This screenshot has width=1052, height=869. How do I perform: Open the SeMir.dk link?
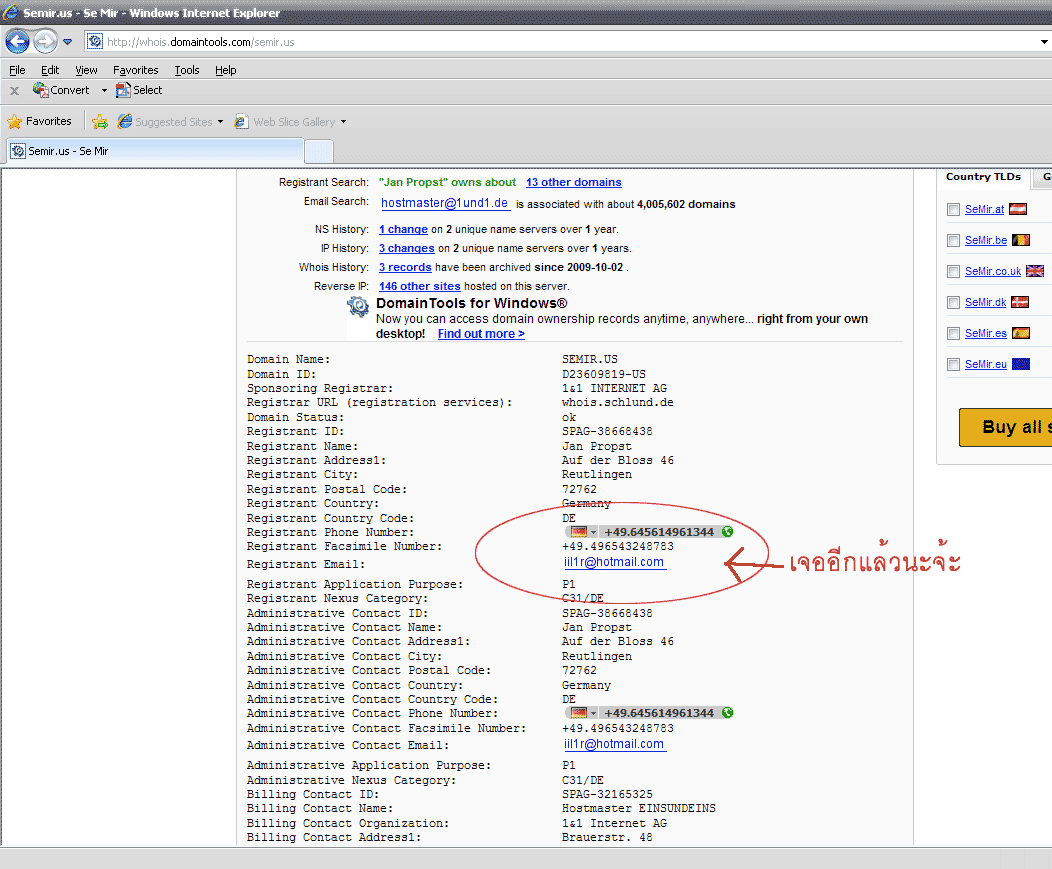[986, 303]
